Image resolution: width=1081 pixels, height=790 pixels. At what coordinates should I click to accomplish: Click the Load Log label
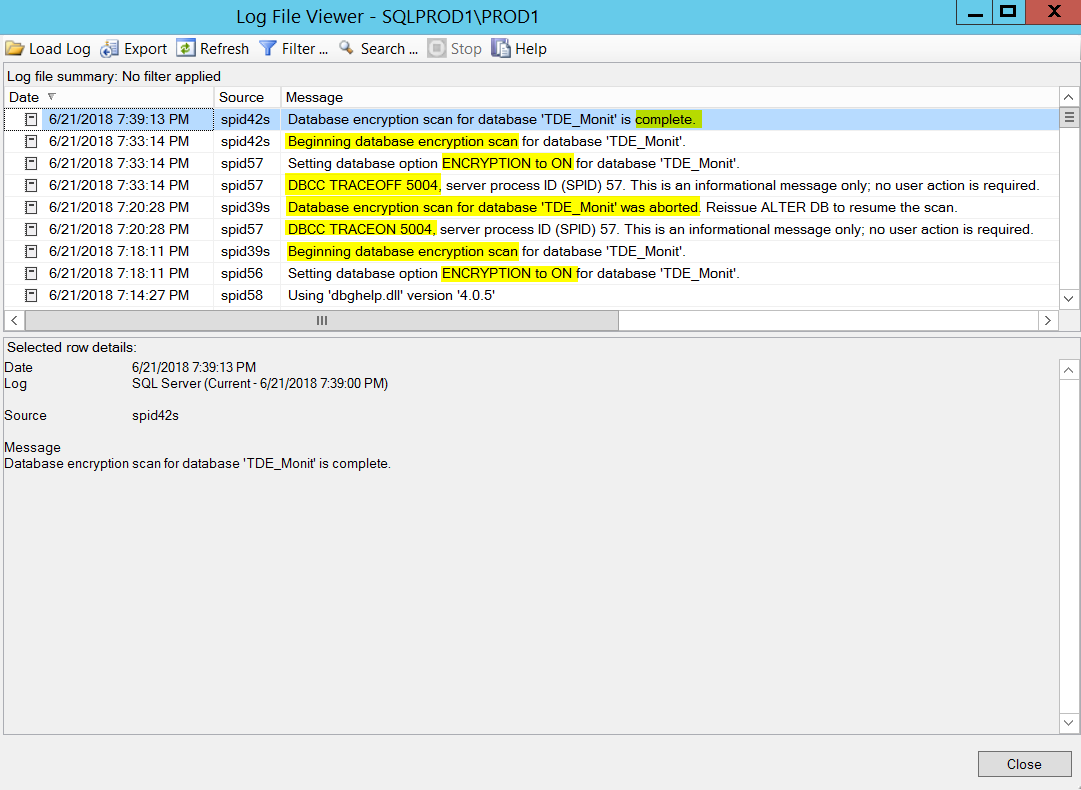tap(60, 49)
